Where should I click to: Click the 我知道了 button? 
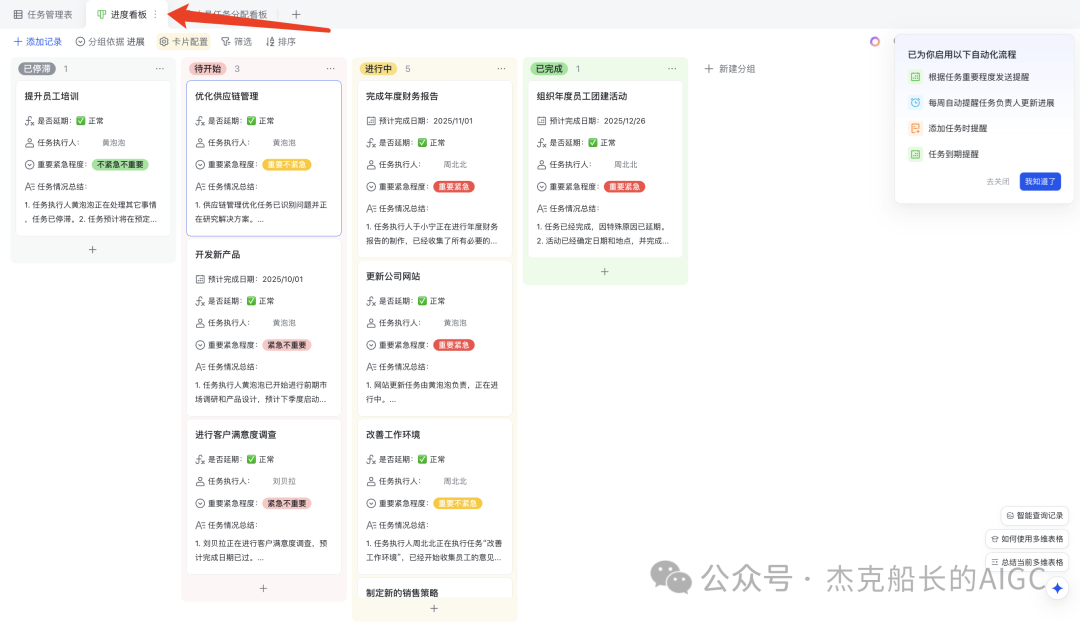[1039, 182]
